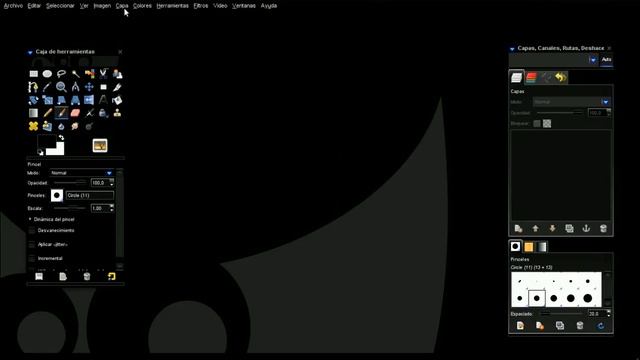Select the Fuzzy Select magic wand tool

click(76, 74)
